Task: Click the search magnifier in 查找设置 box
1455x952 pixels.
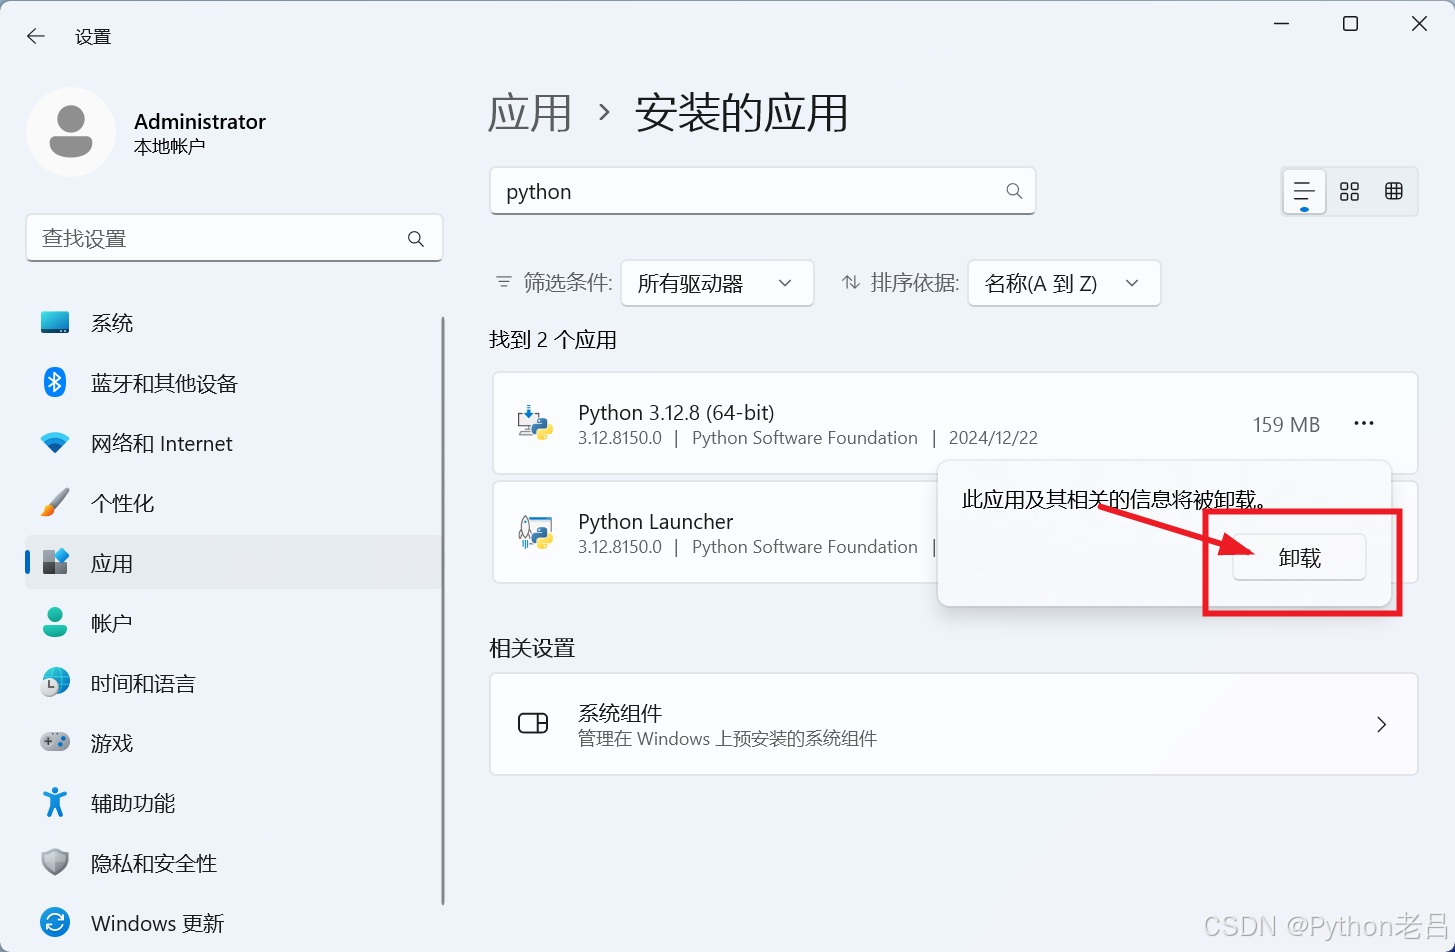Action: (416, 239)
